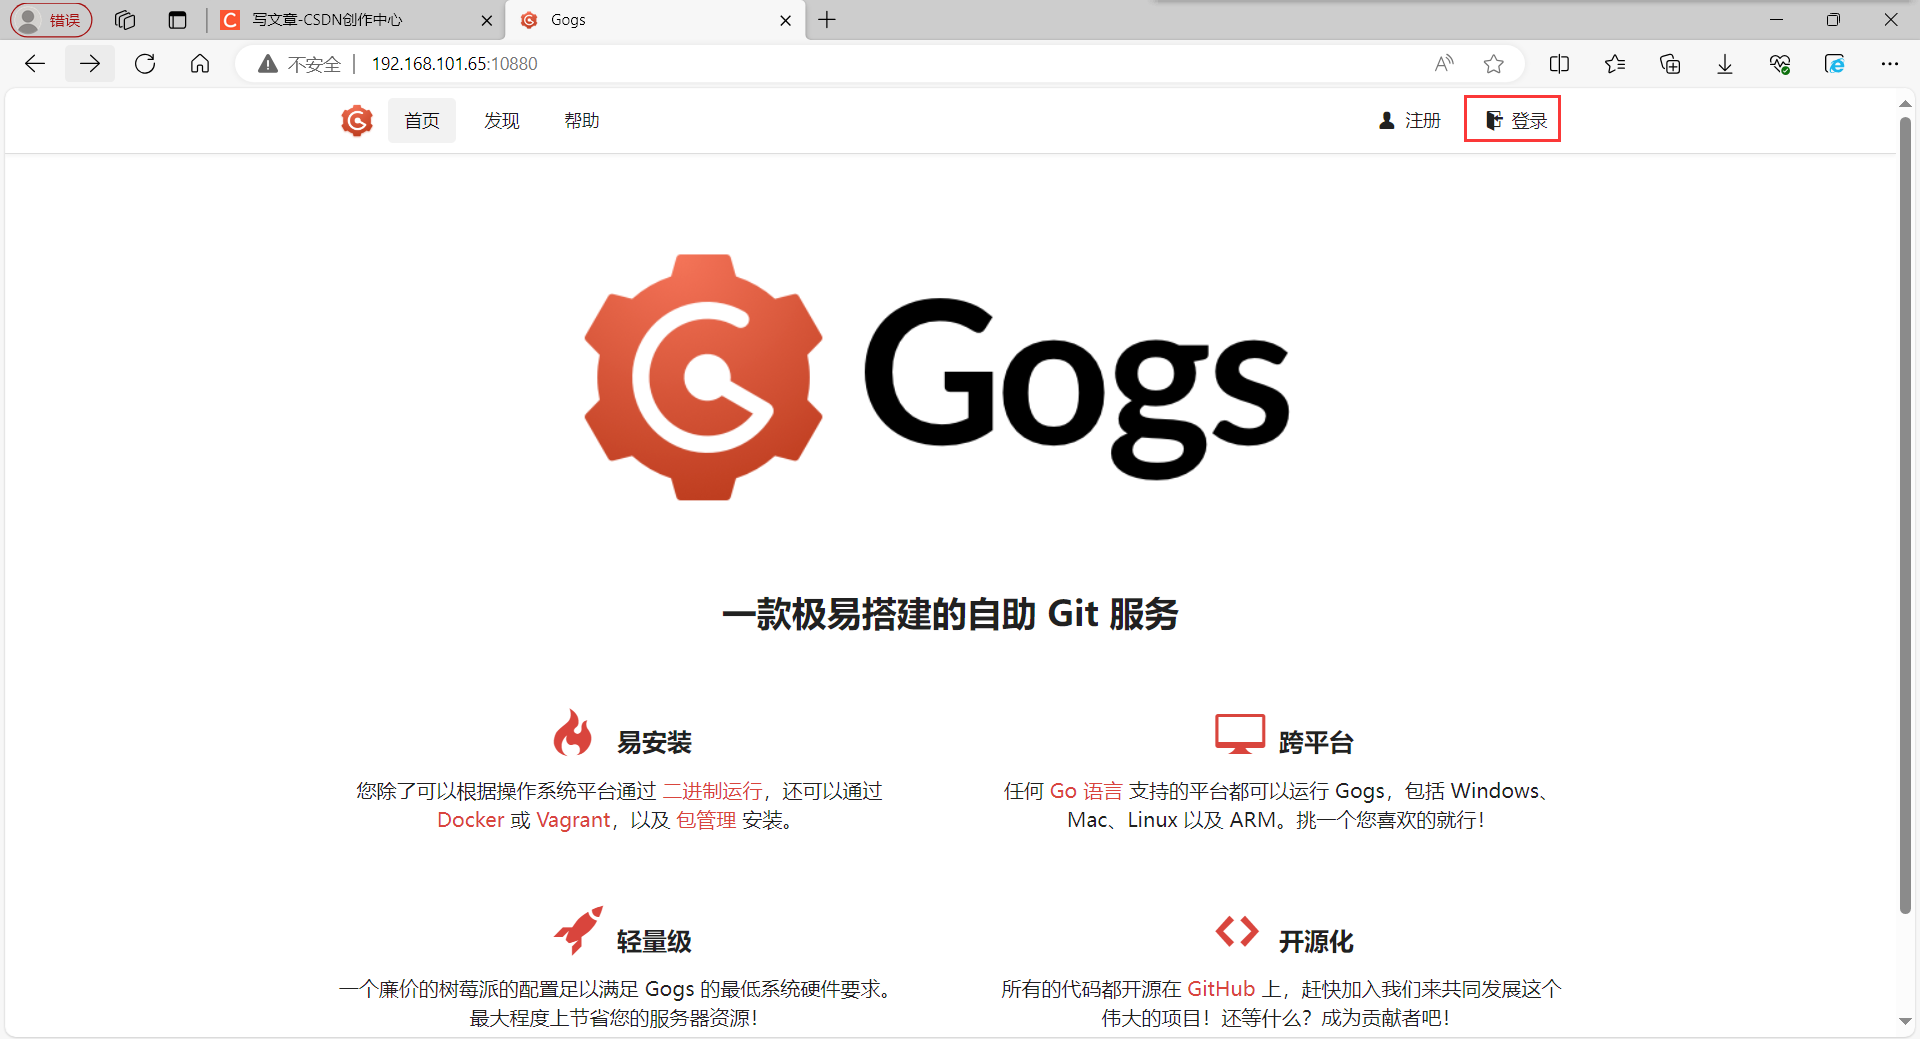The width and height of the screenshot is (1920, 1039).
Task: Click the rocket icon beside 轻量级
Action: (x=579, y=931)
